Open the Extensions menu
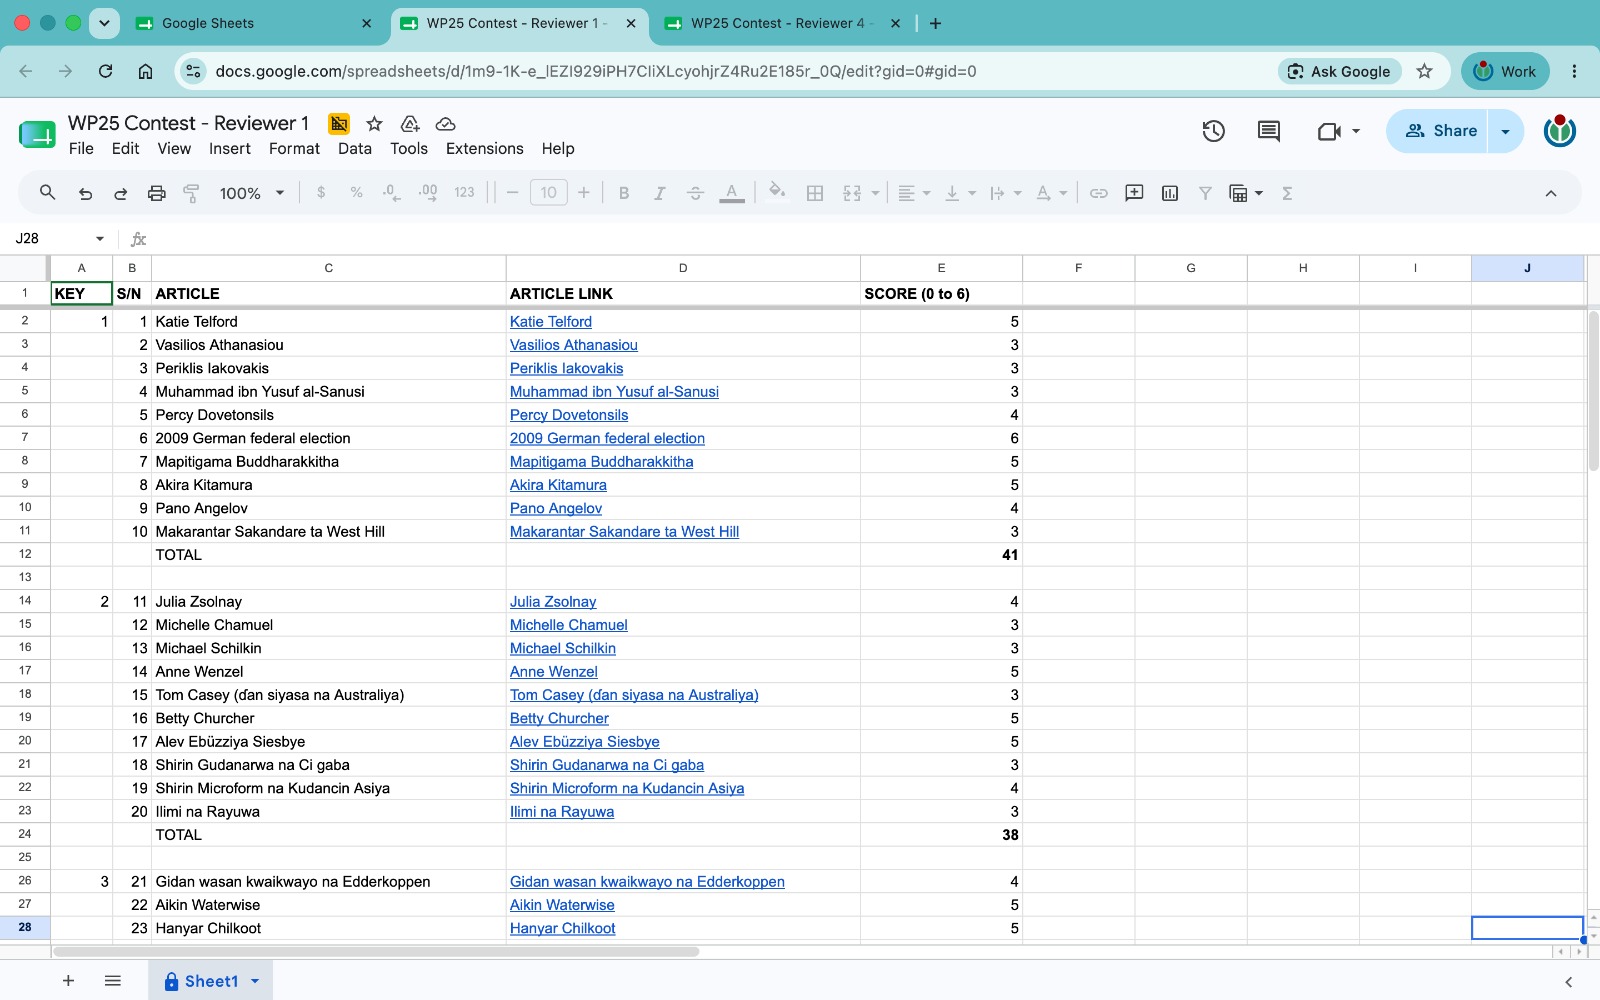The height and width of the screenshot is (1000, 1600). point(484,148)
